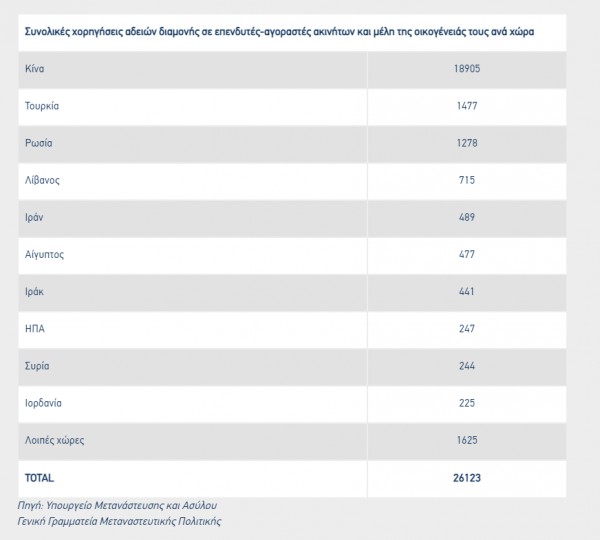Select the 441 value for Ιράκ

tap(466, 291)
